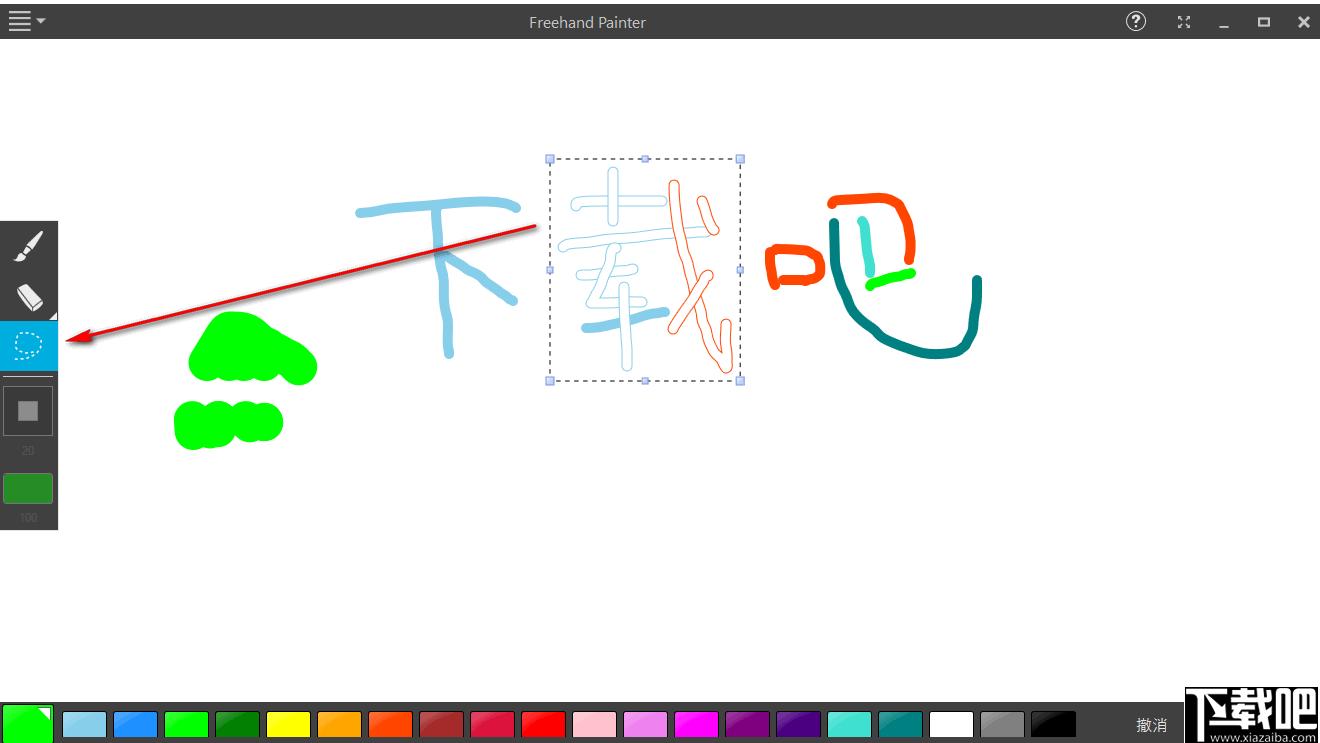Choose the turquoise color swatch

849,724
